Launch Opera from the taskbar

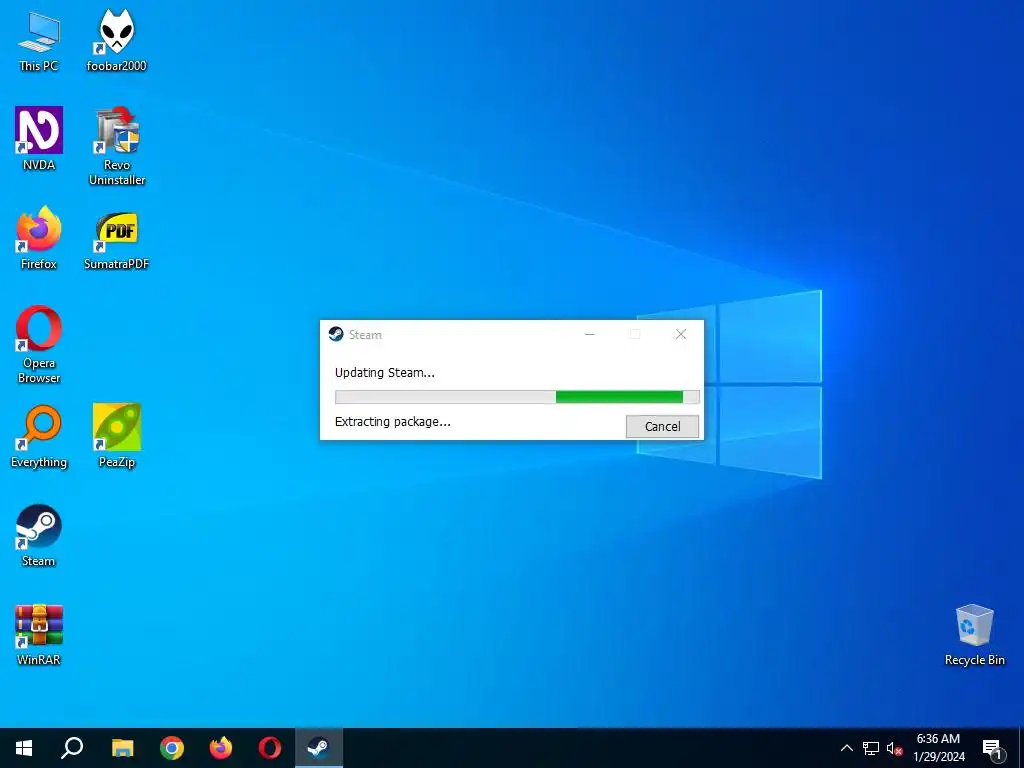pos(270,748)
